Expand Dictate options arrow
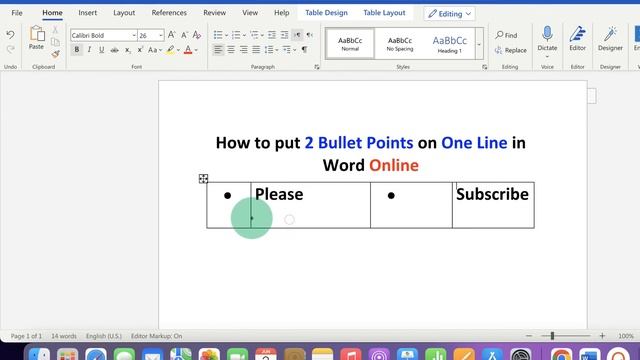The height and width of the screenshot is (360, 640). 547,57
